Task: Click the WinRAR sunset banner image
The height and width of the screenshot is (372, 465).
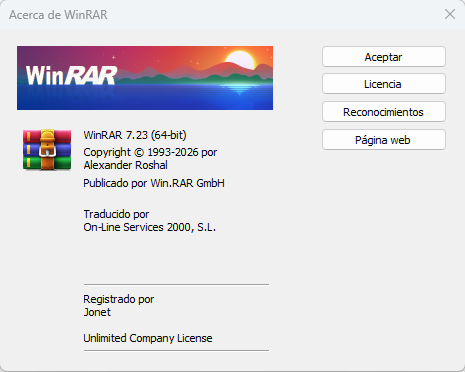Action: pyautogui.click(x=145, y=78)
